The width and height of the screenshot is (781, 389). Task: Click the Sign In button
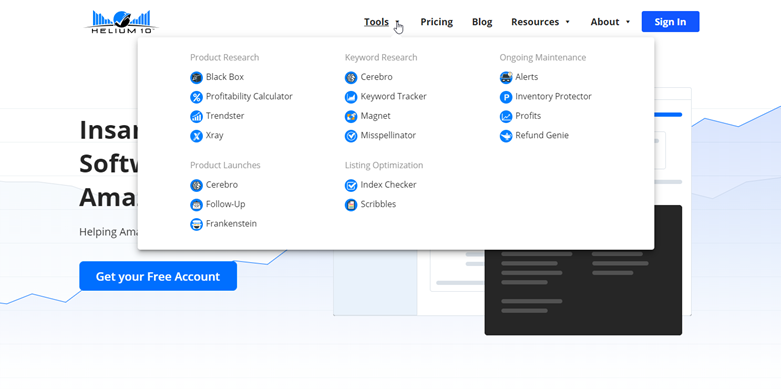670,21
